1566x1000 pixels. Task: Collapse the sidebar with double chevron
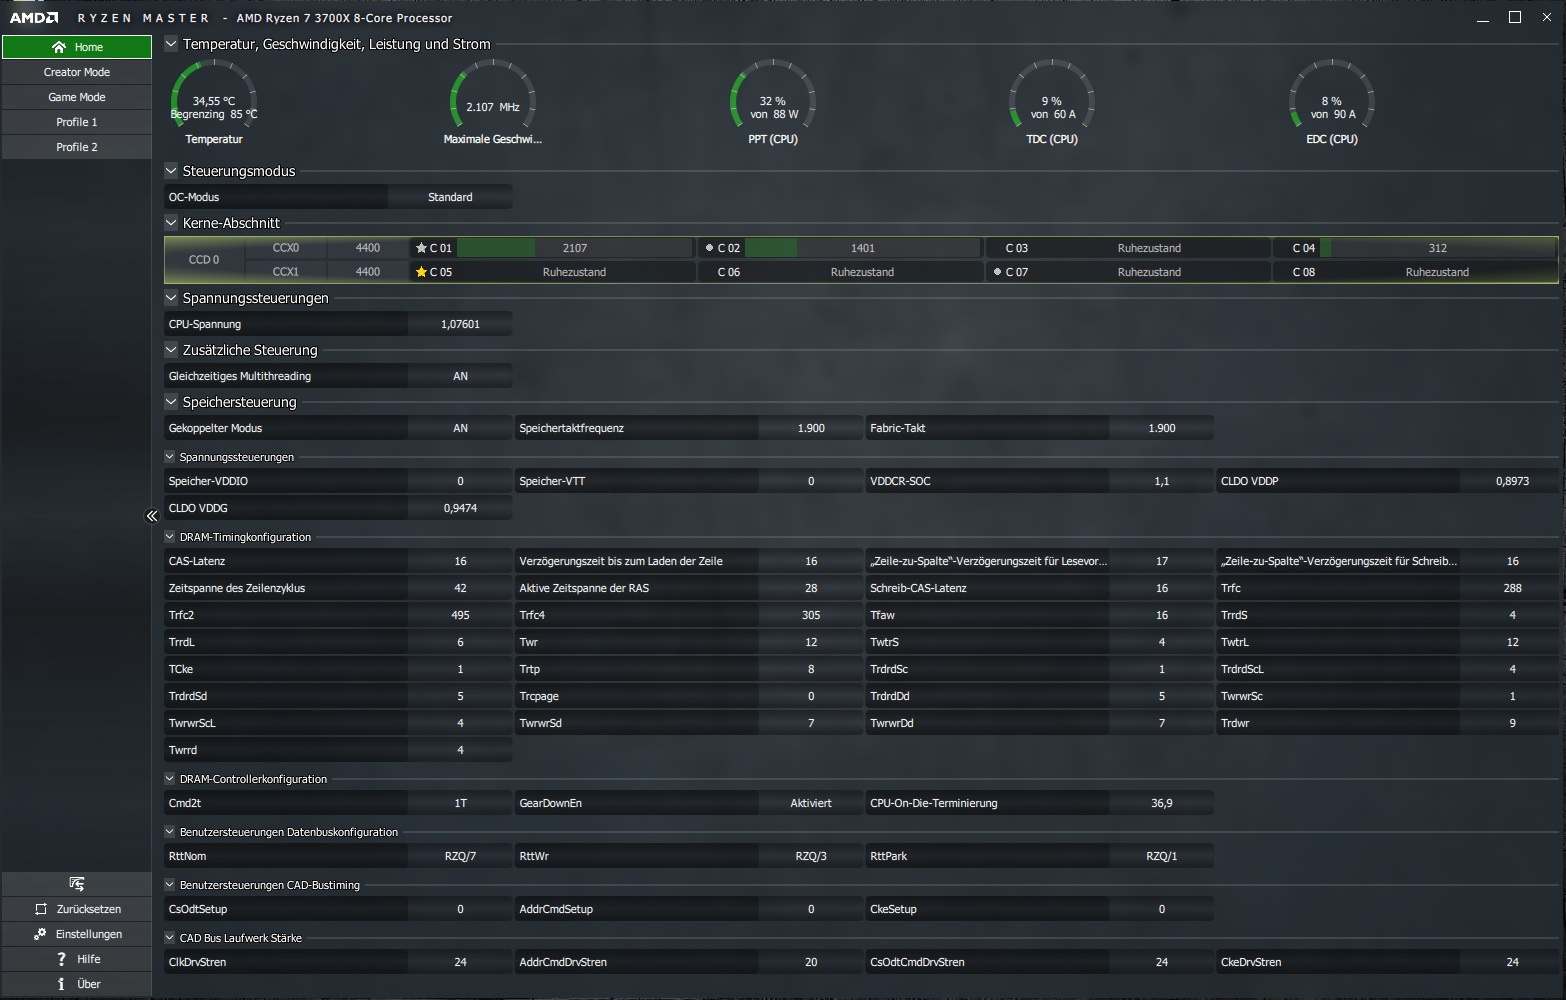click(x=152, y=516)
